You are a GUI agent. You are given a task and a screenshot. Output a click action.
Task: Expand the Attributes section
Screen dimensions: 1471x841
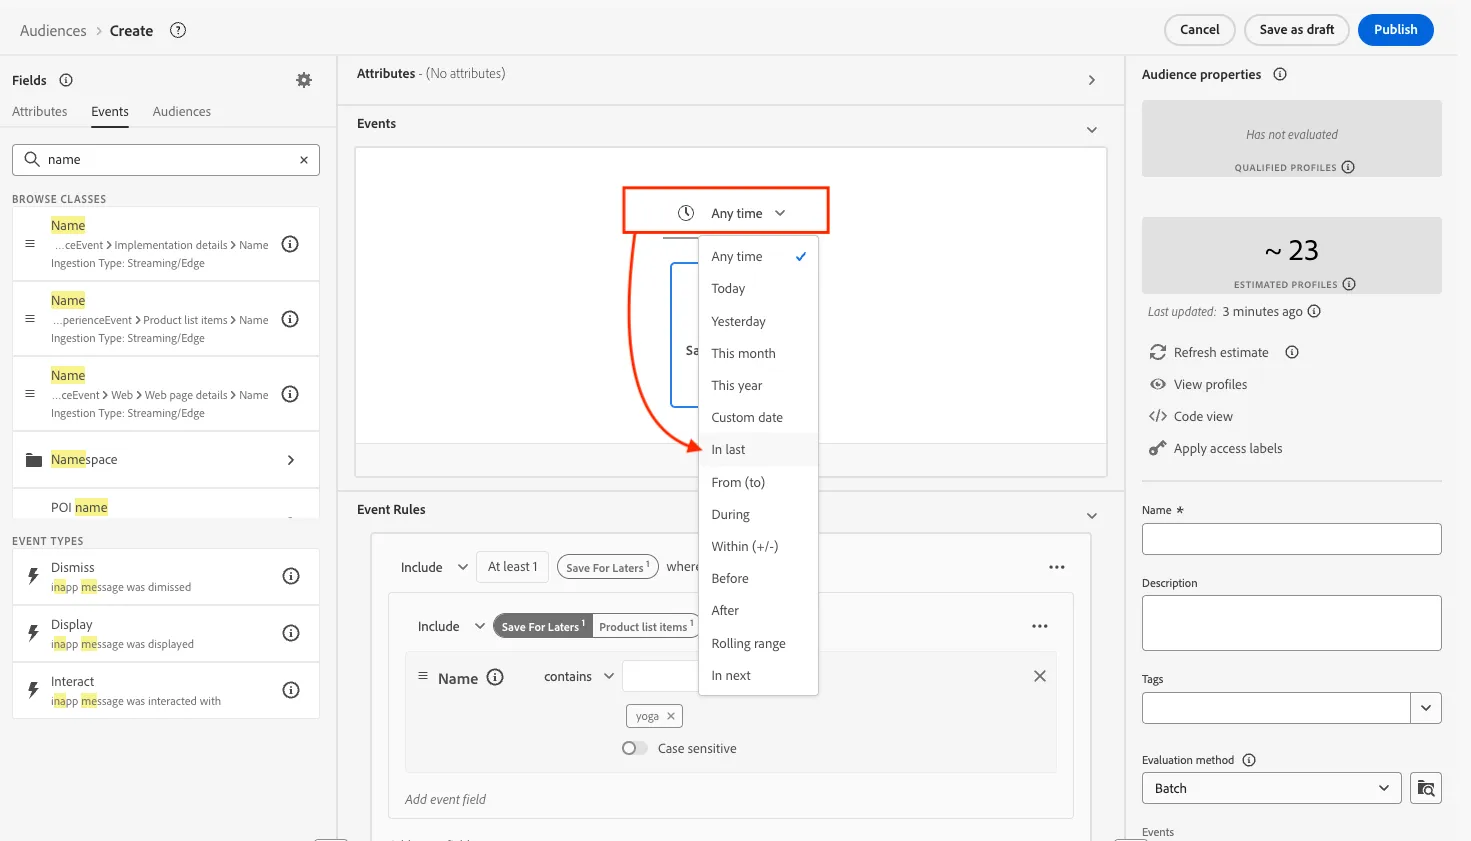pyautogui.click(x=1092, y=80)
